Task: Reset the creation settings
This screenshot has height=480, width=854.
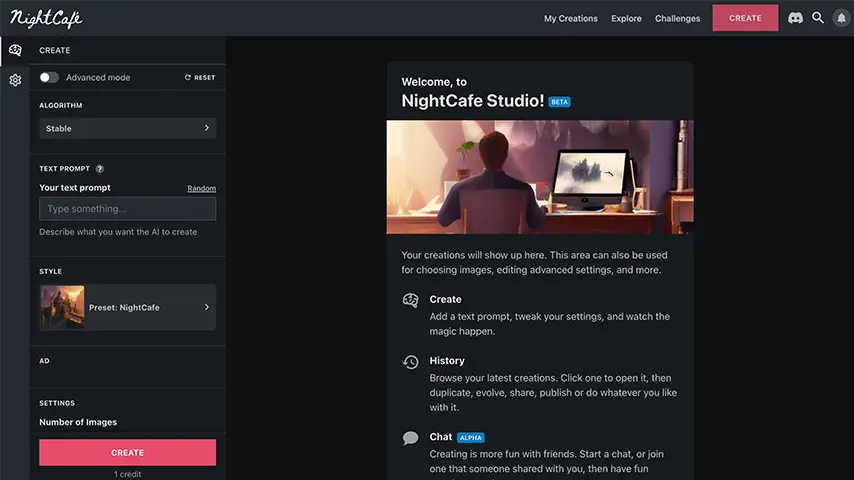Action: point(200,77)
